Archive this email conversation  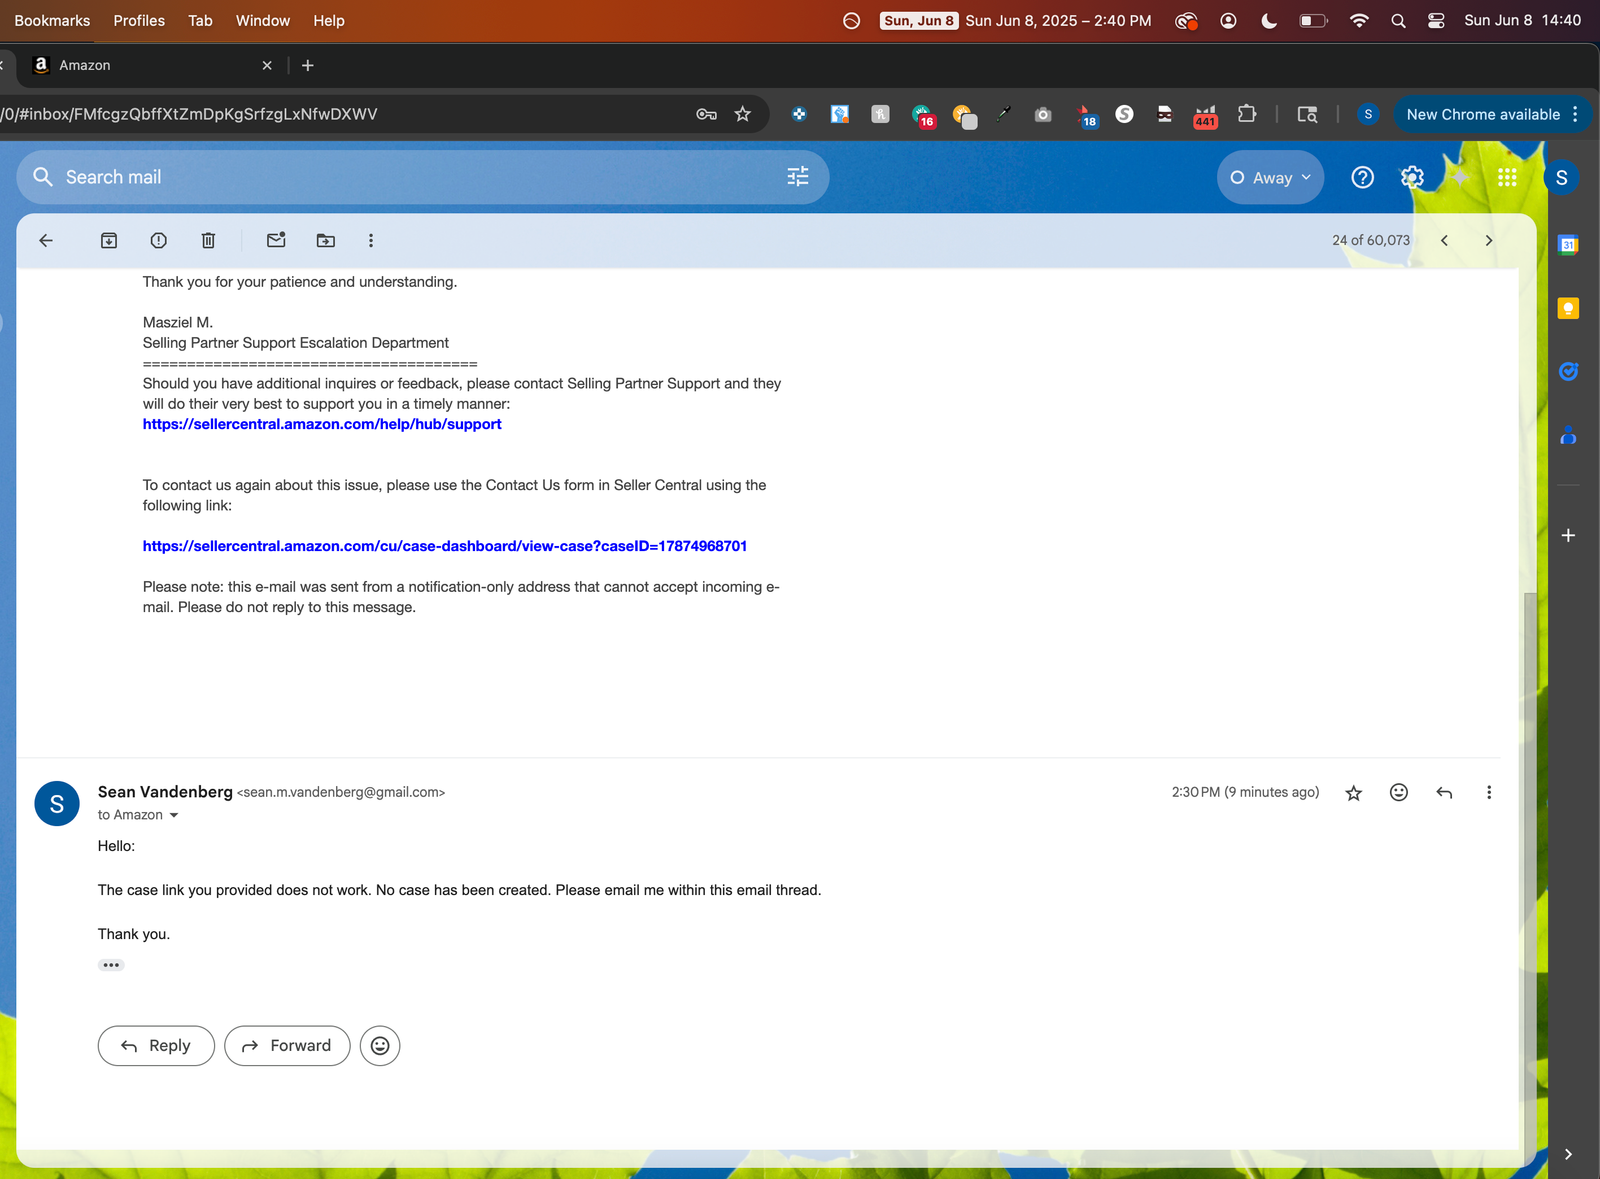click(109, 240)
